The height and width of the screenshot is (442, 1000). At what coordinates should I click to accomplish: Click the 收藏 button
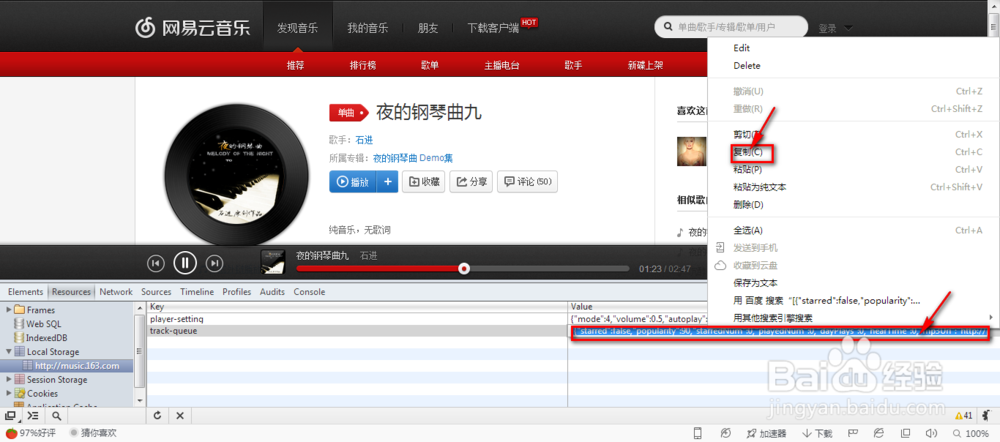coord(424,182)
